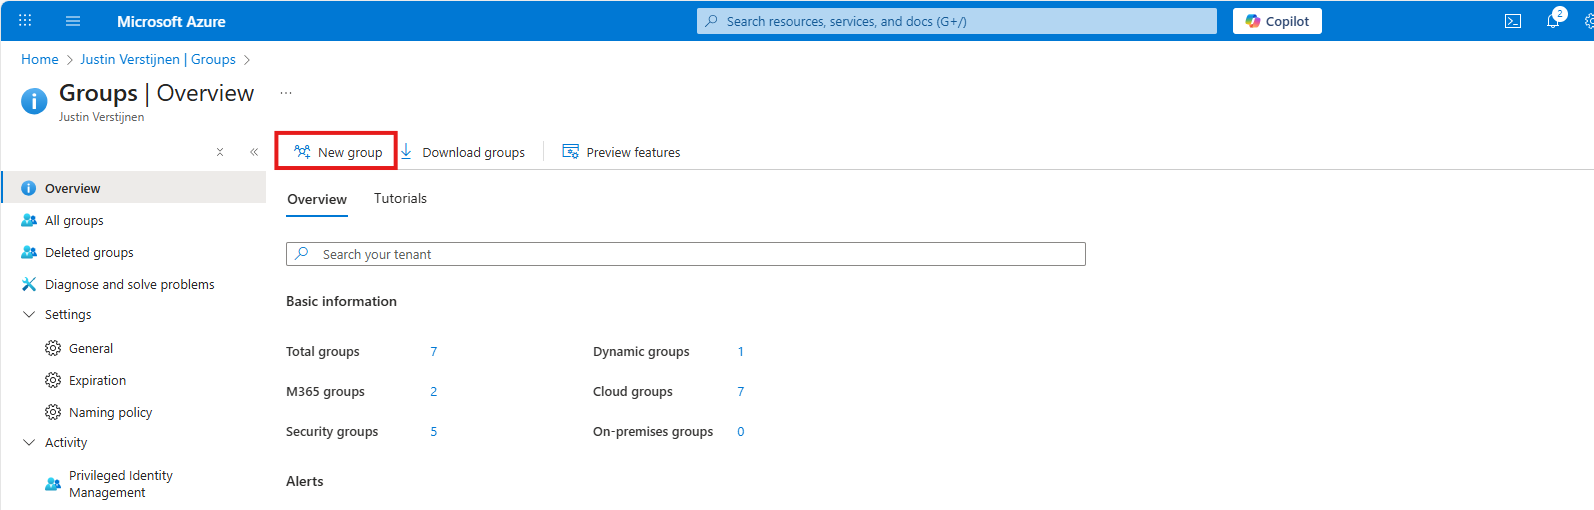
Task: Launch Cloud Shell from the top bar
Action: pos(1513,21)
